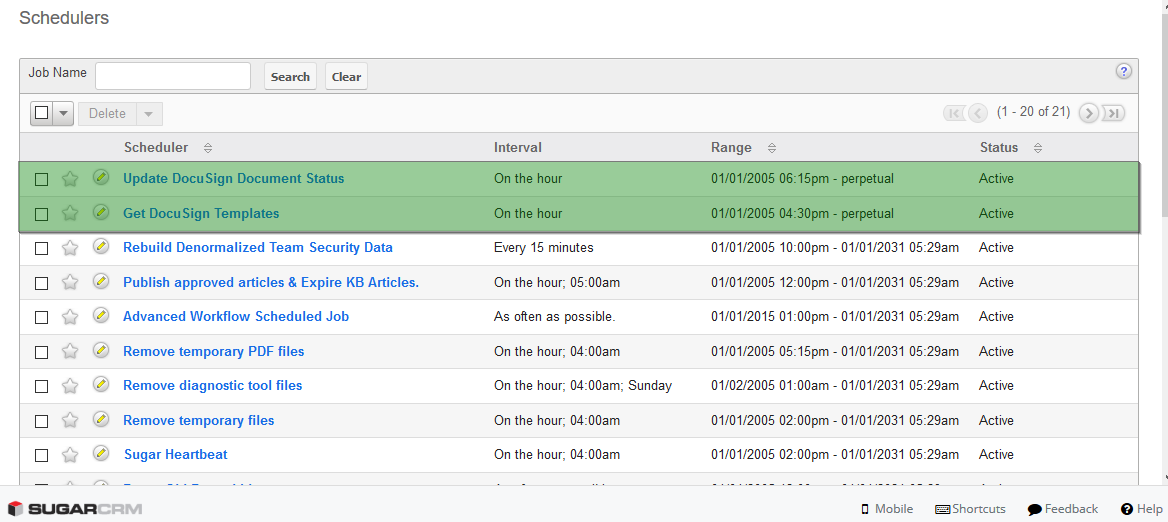
Task: Open Get DocuSign Templates scheduler
Action: click(201, 214)
